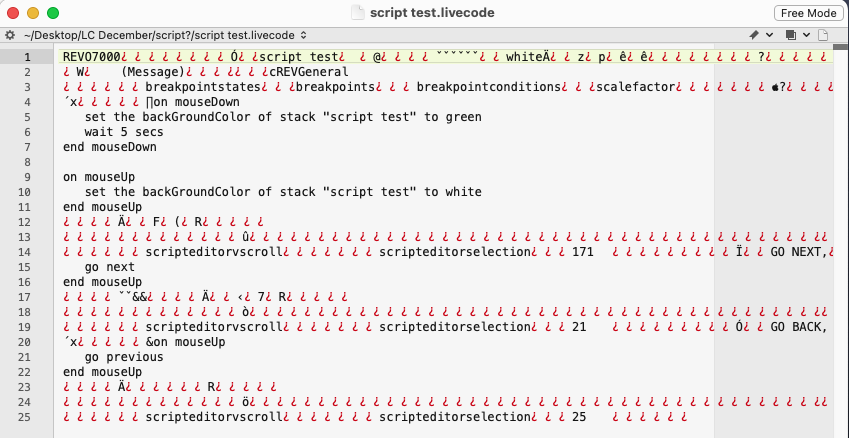
Task: Expand the chevron beside the markers pencil
Action: coord(769,35)
